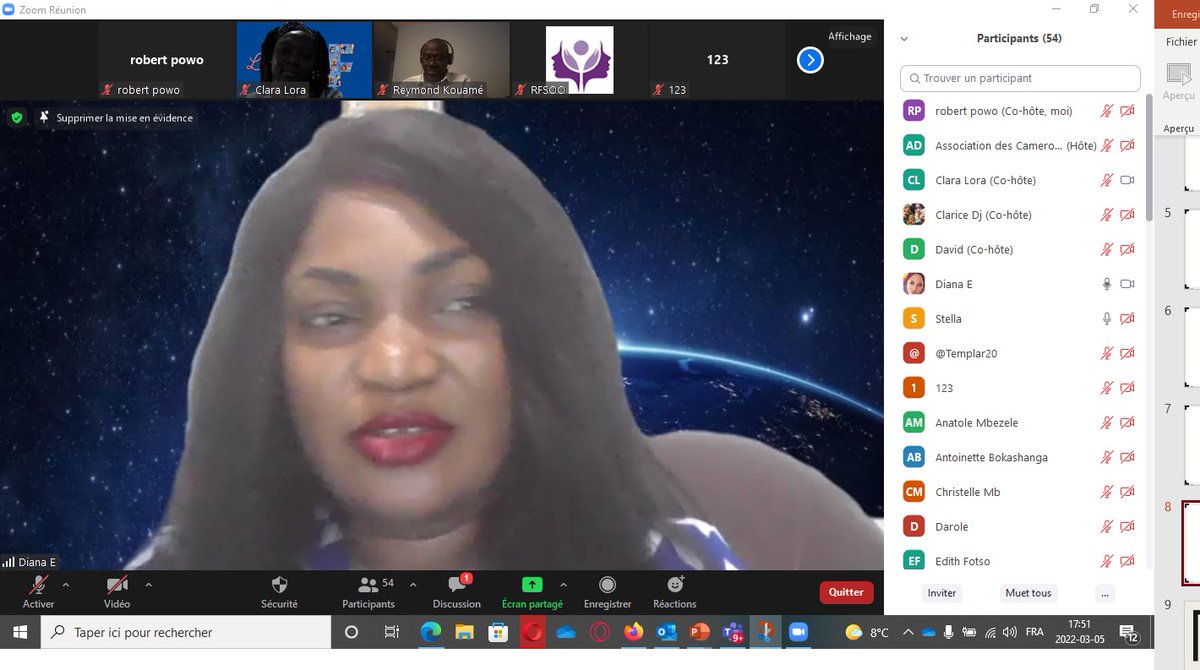Click the red Quitter button
The image size is (1200, 670).
(x=846, y=592)
